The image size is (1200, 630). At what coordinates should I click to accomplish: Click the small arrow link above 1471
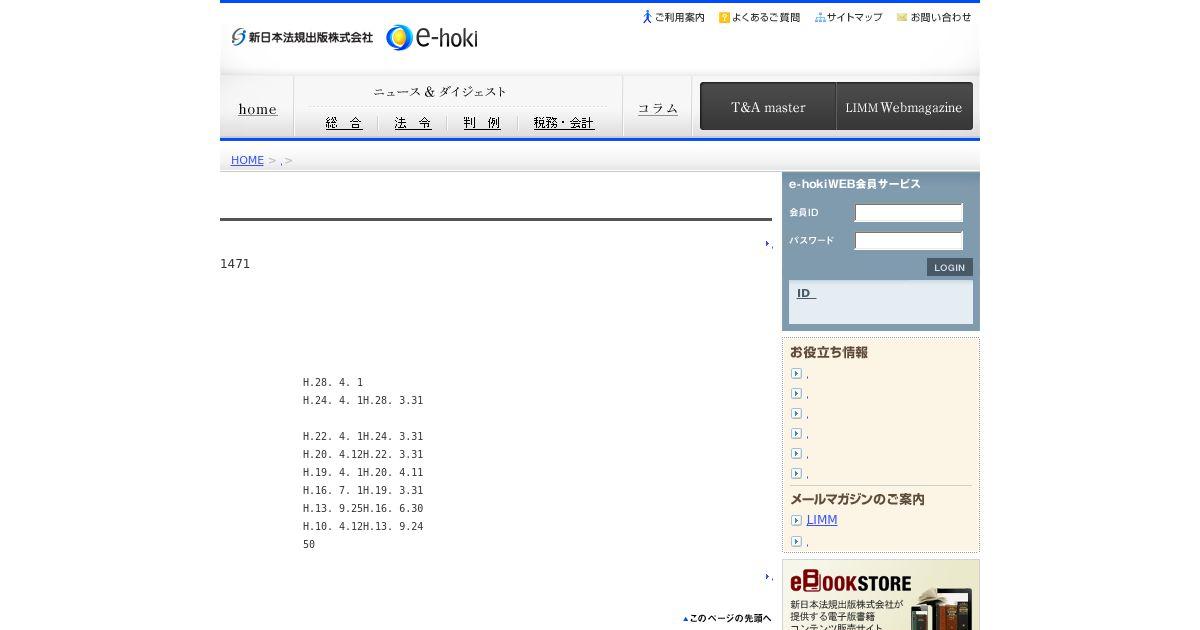coord(768,243)
